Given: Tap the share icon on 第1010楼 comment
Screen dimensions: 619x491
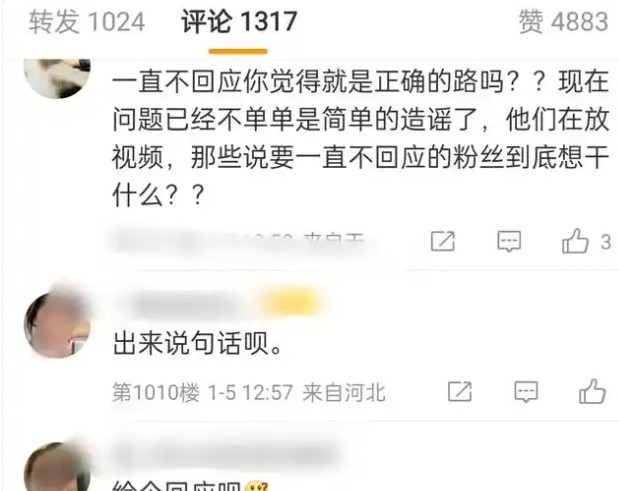Looking at the screenshot, I should (x=460, y=392).
